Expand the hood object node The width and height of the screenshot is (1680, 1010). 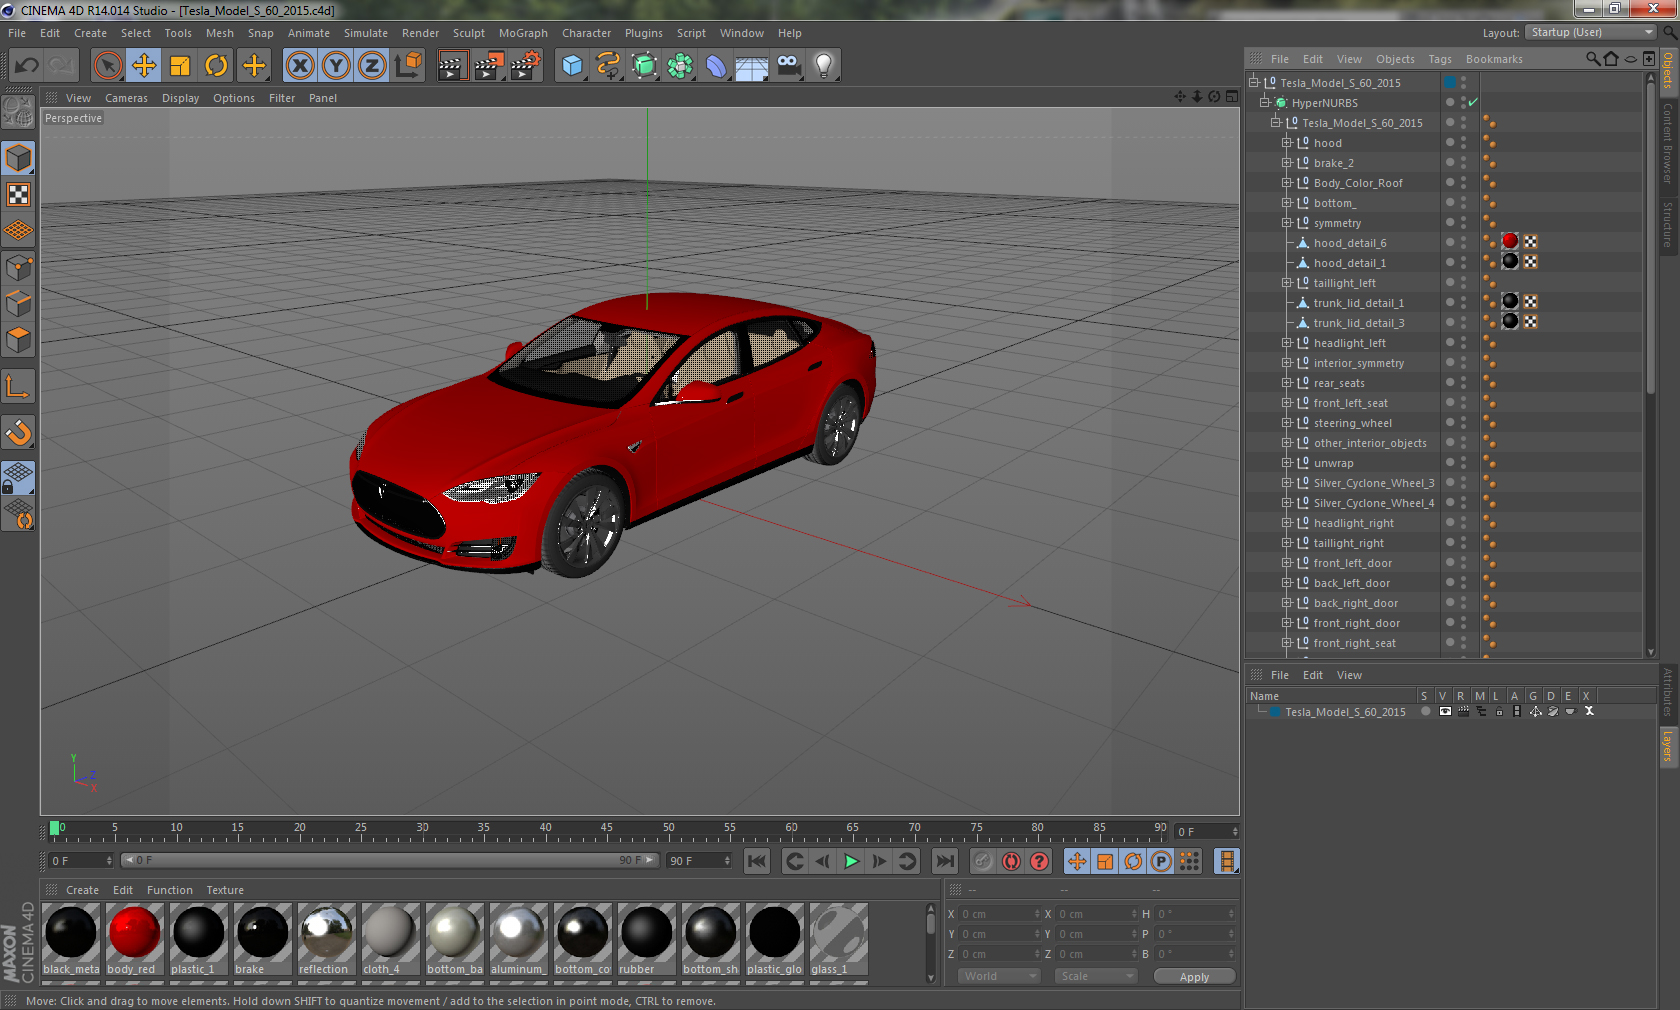[1287, 143]
